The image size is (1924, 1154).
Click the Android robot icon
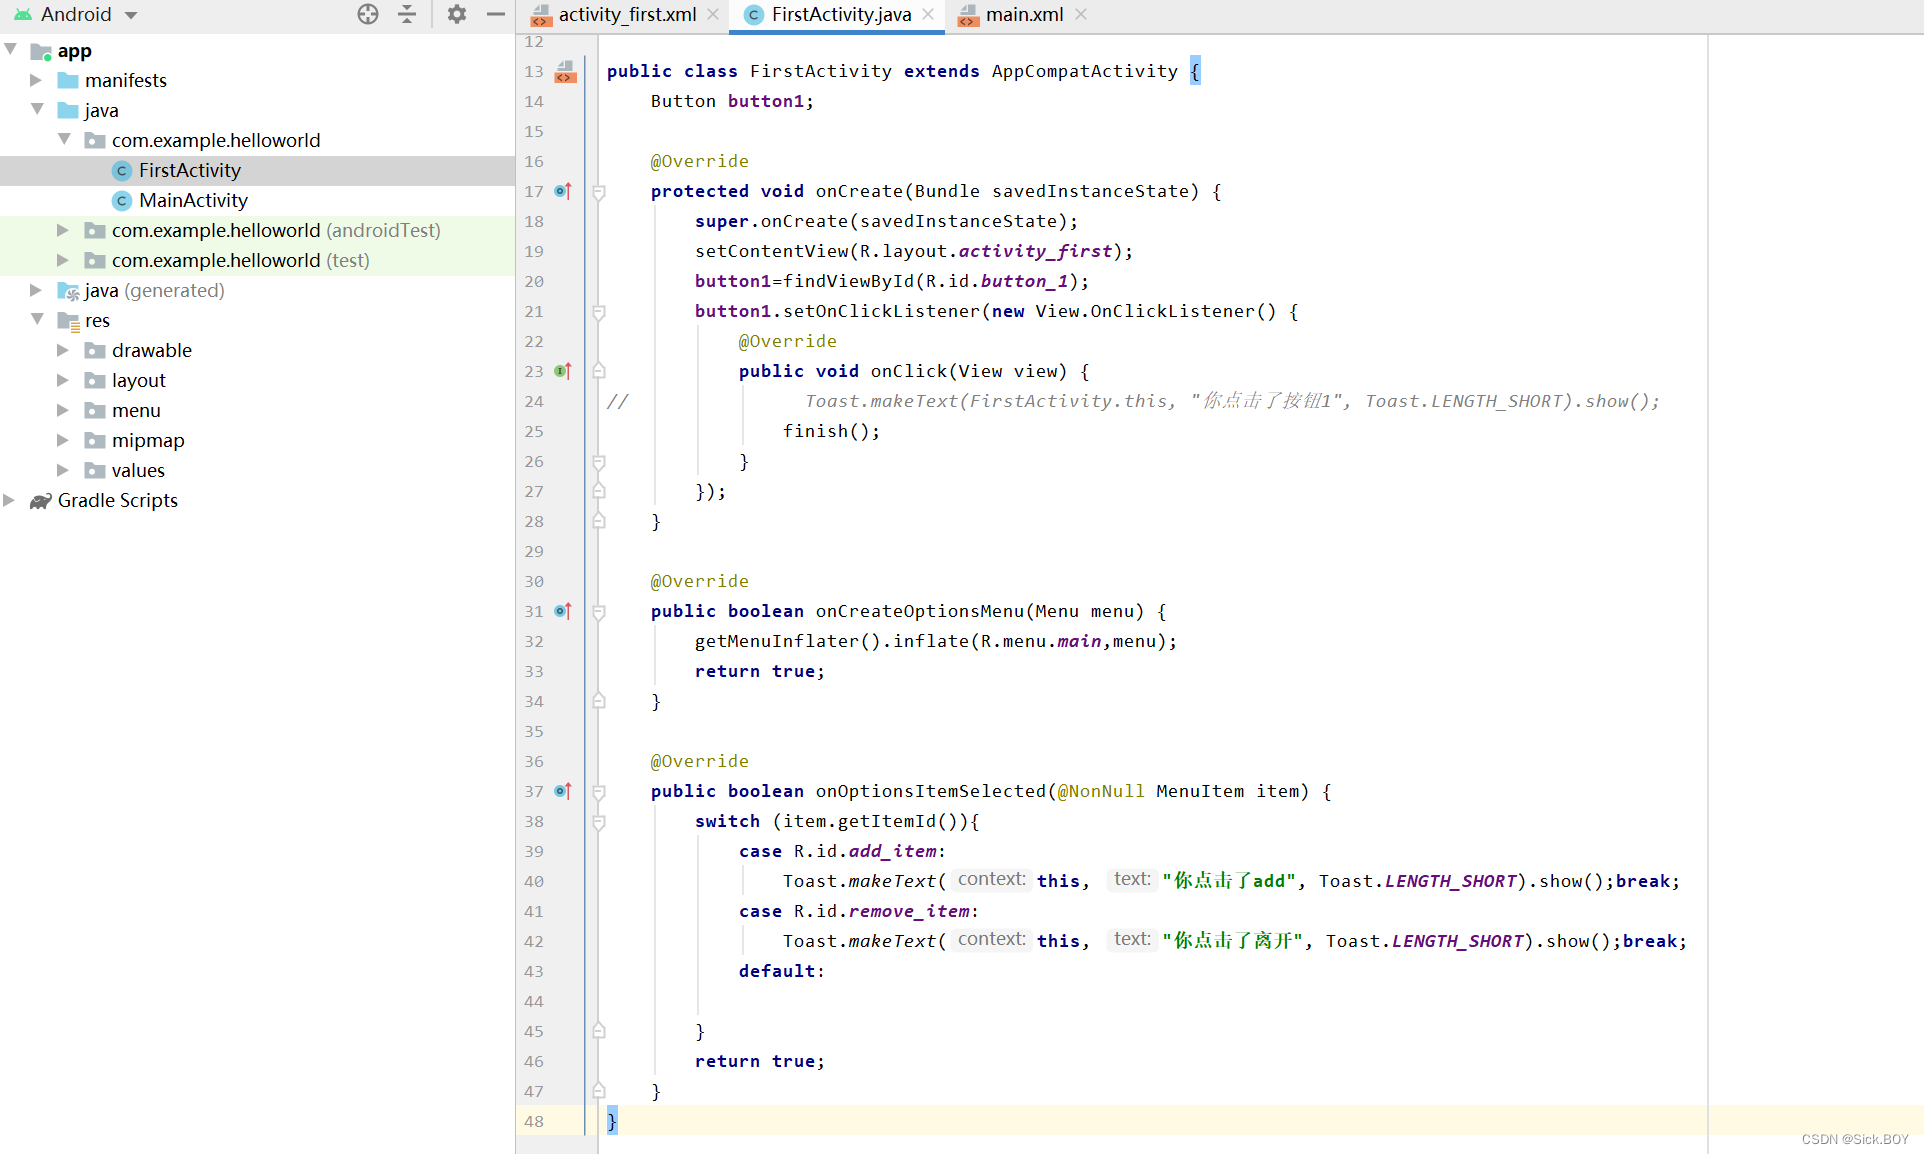tap(22, 14)
